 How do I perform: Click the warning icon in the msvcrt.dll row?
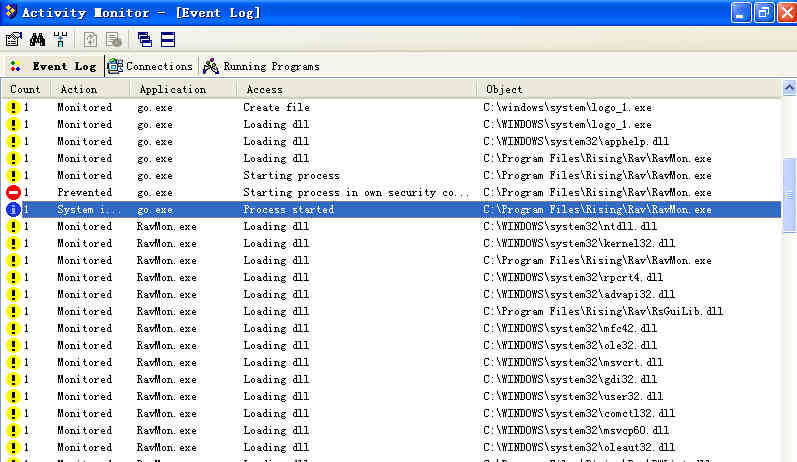[x=13, y=362]
